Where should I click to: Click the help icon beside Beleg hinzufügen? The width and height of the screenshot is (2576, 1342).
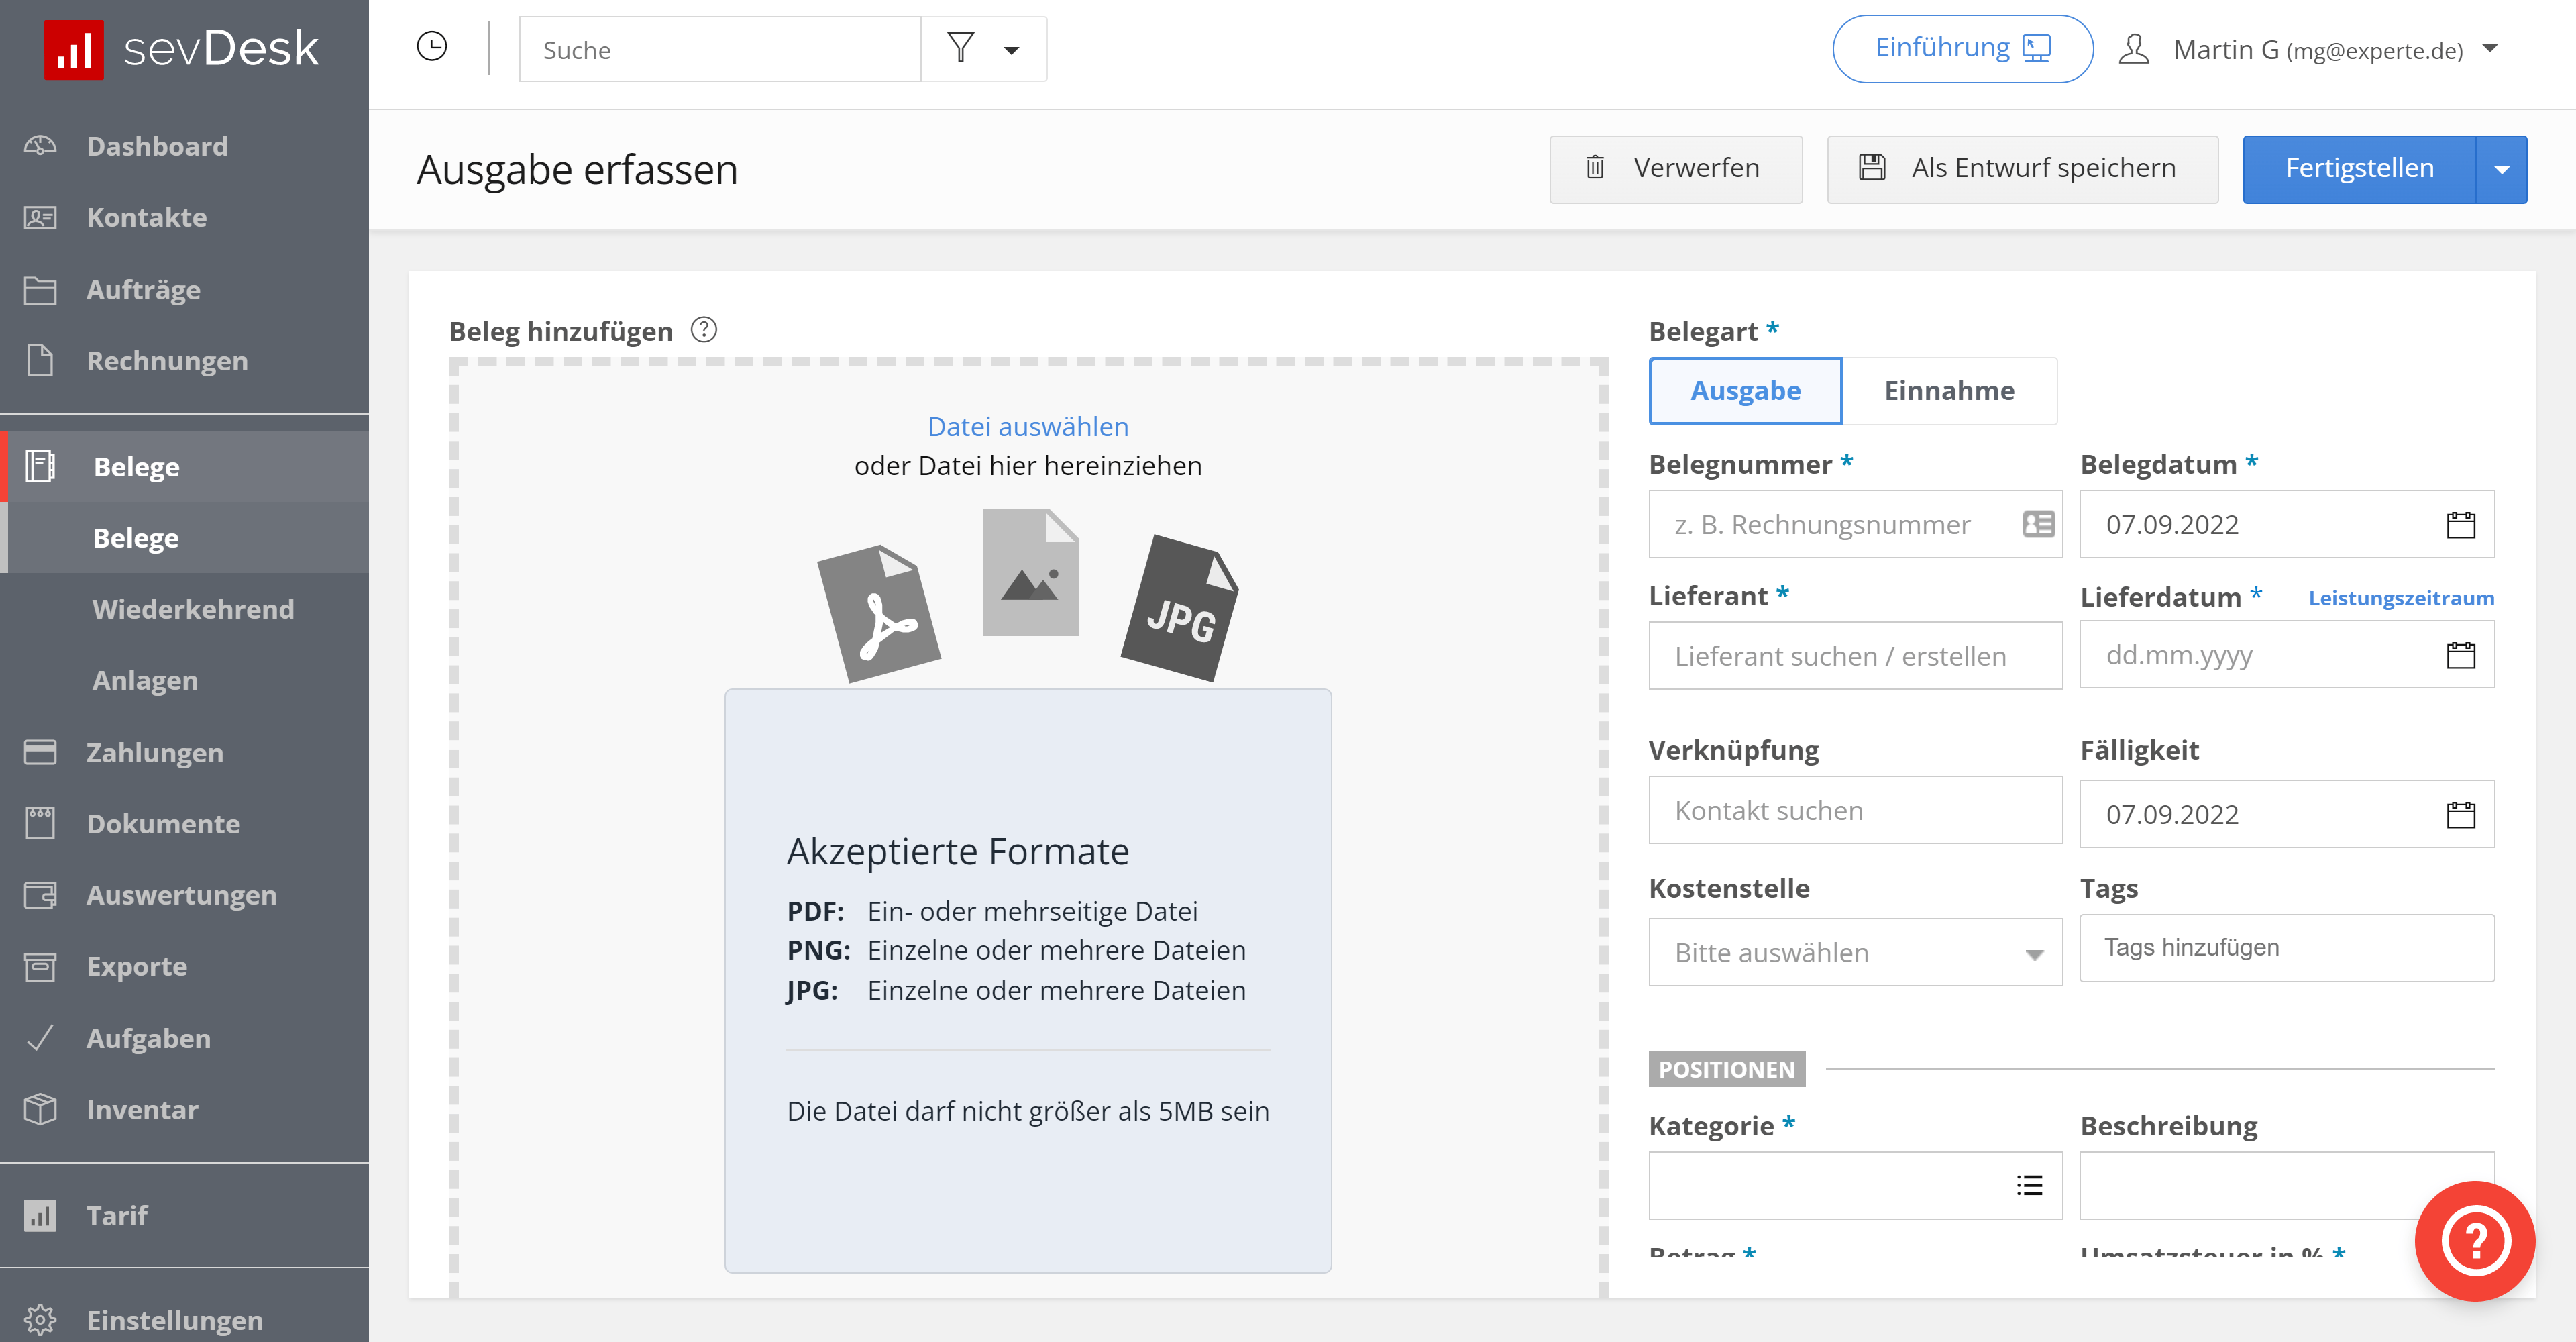click(704, 330)
